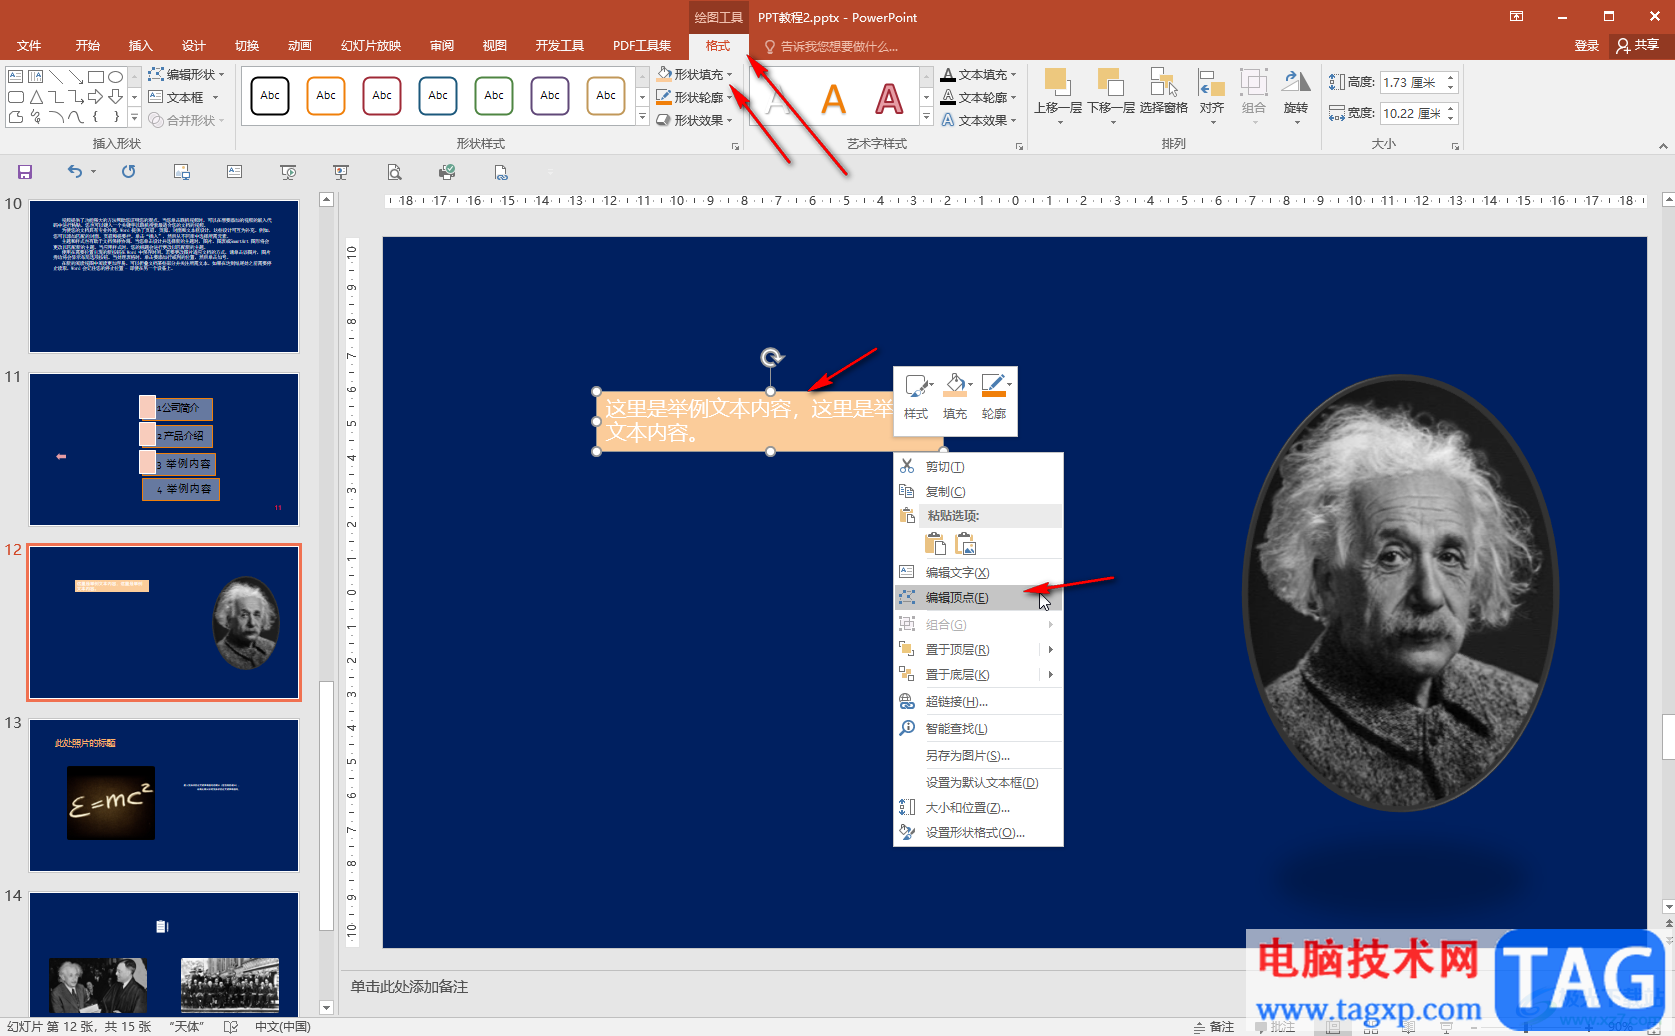Paste as picture option icon
The width and height of the screenshot is (1675, 1036).
965,543
